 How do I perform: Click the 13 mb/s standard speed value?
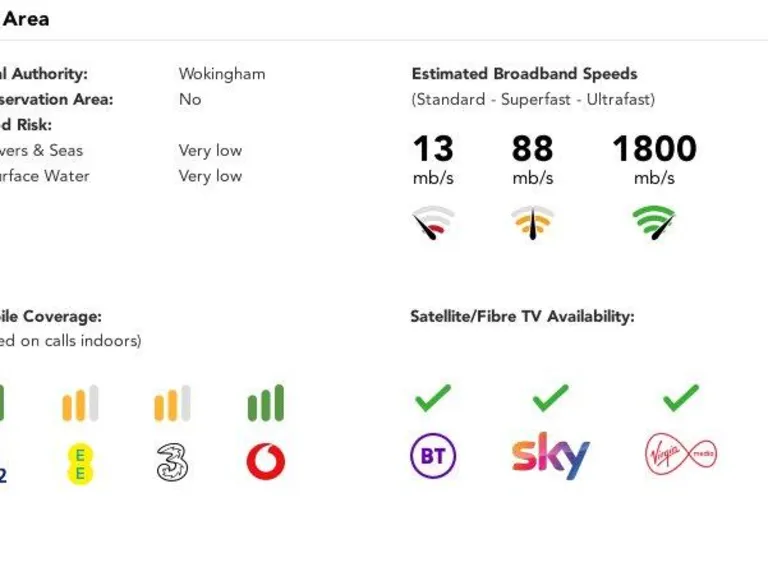433,150
